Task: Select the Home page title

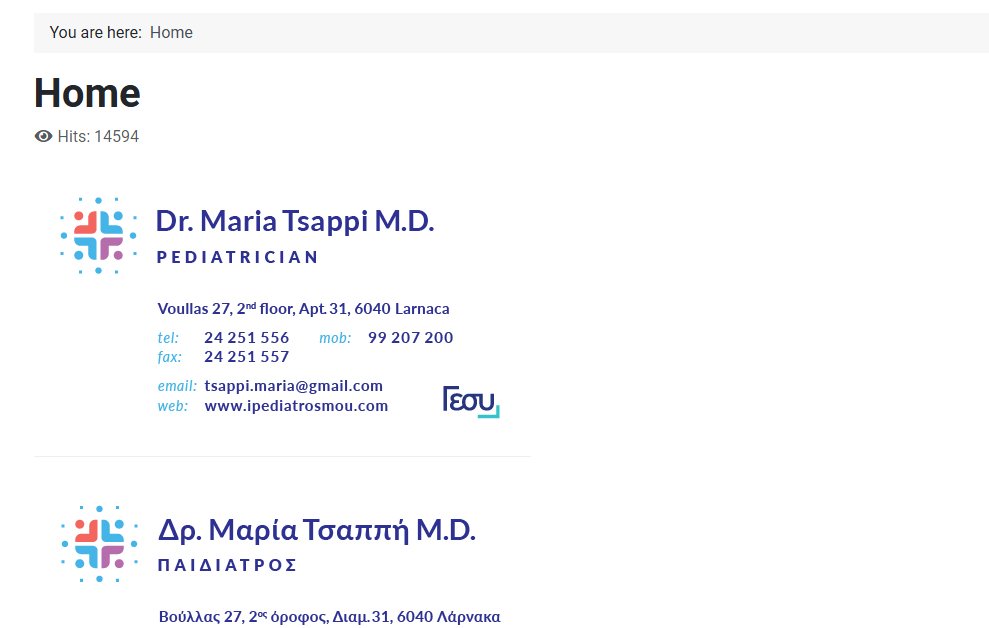Action: pos(87,92)
